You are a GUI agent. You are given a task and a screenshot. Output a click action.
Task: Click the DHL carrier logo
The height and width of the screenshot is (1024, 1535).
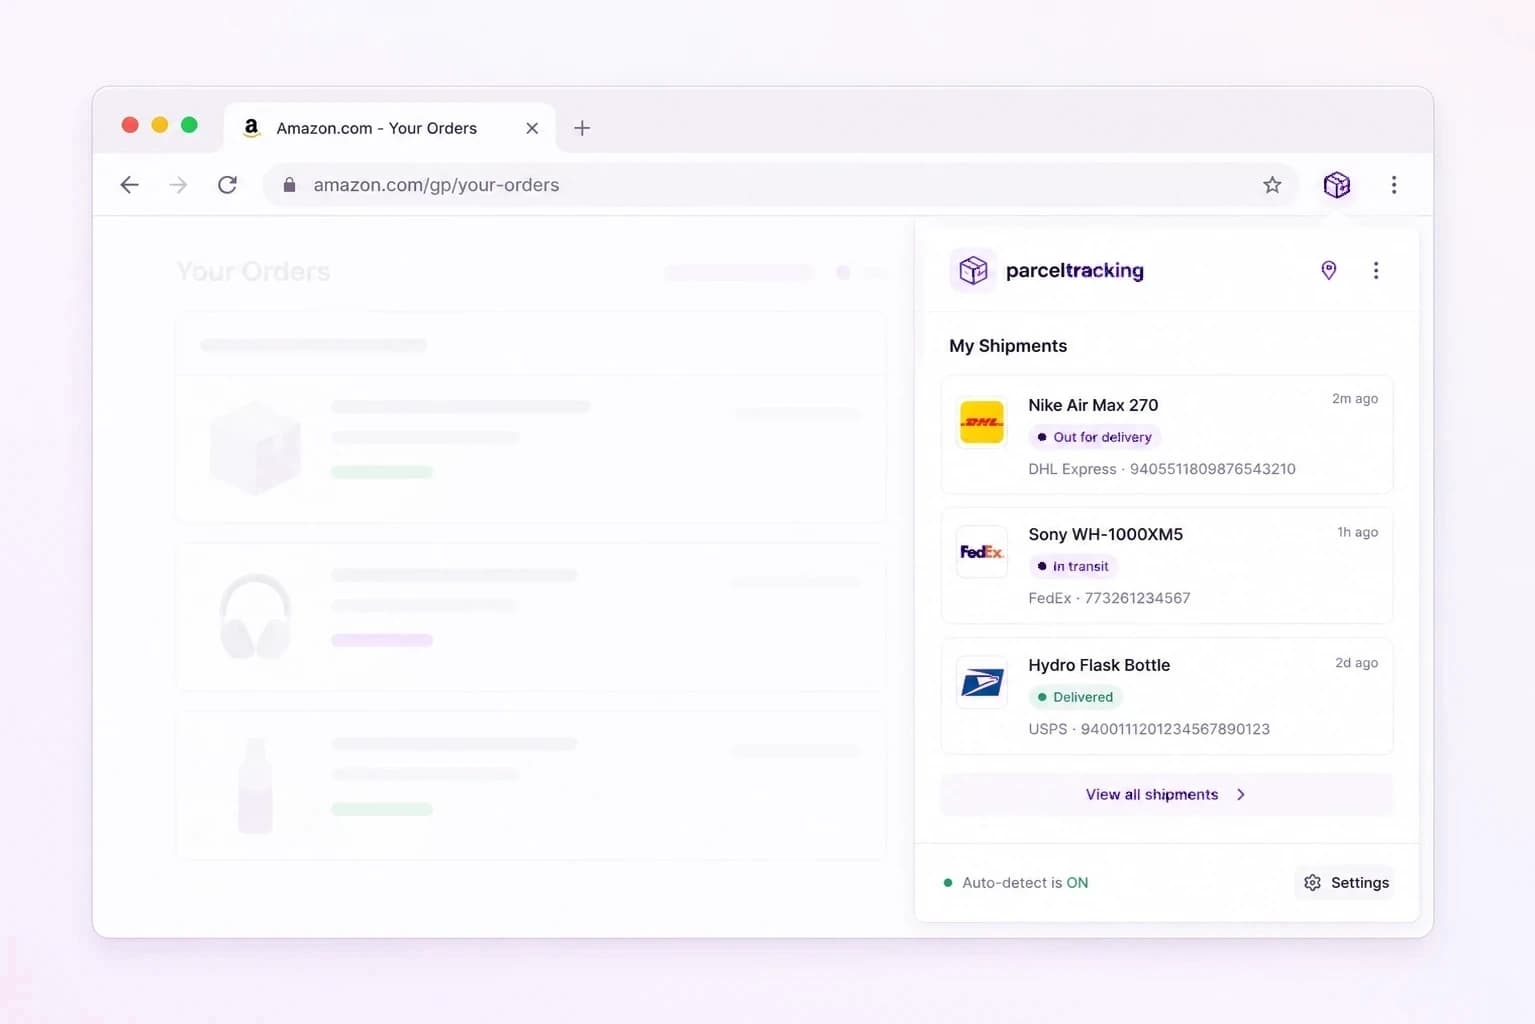tap(982, 422)
